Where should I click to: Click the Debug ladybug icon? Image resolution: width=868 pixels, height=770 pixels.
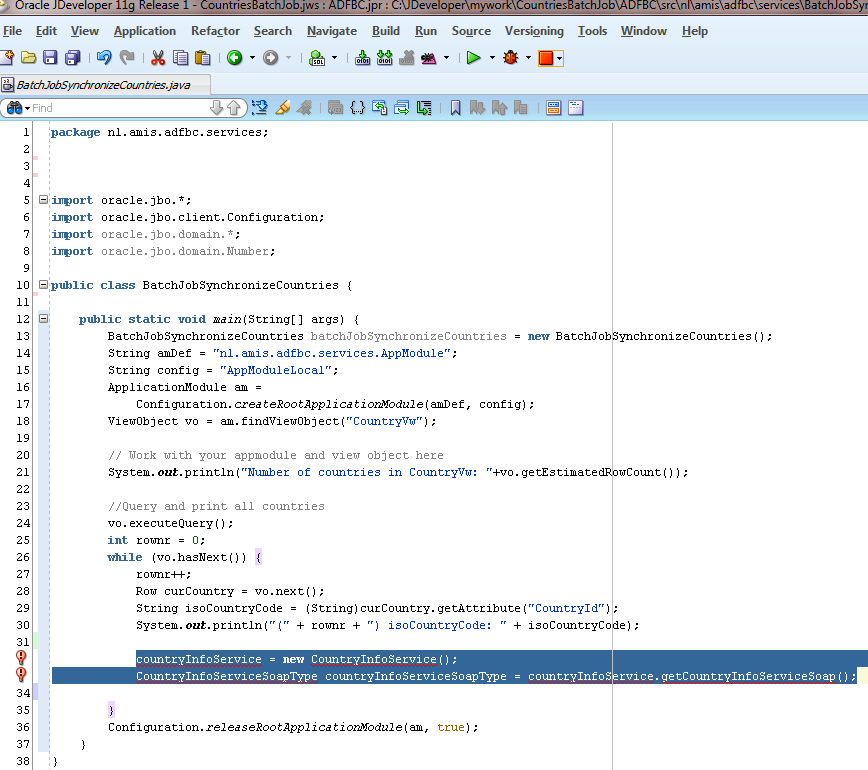coord(511,58)
